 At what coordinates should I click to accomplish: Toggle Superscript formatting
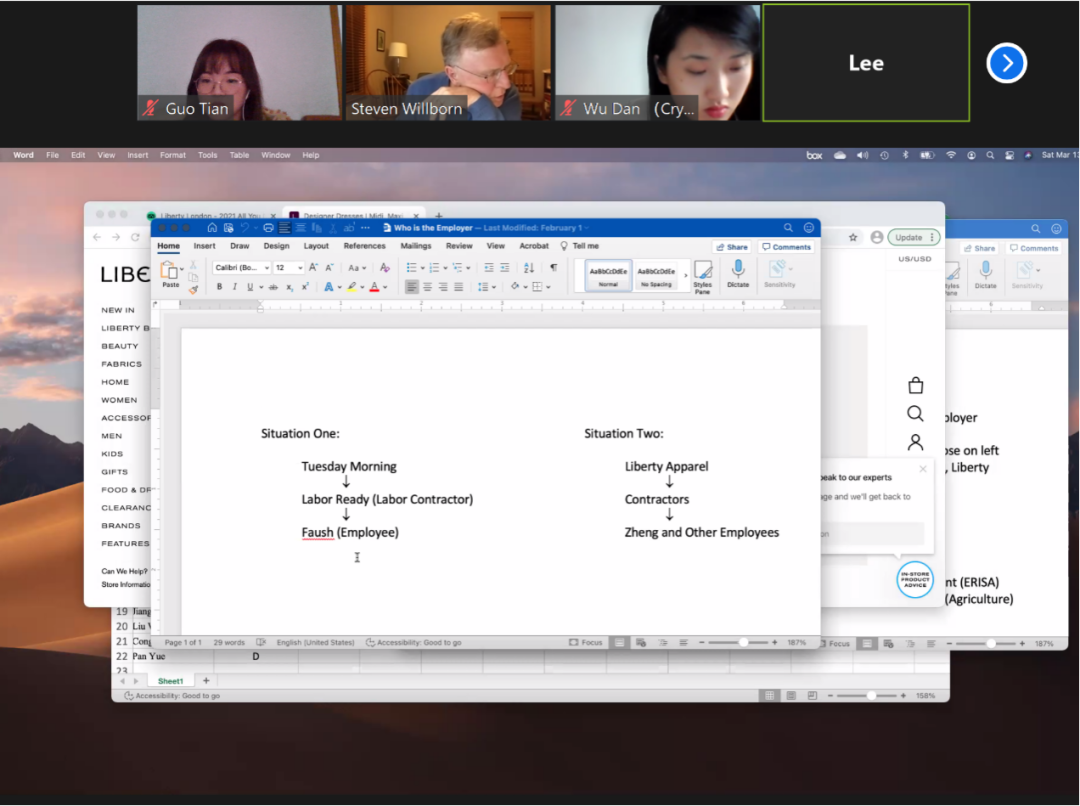pos(304,287)
